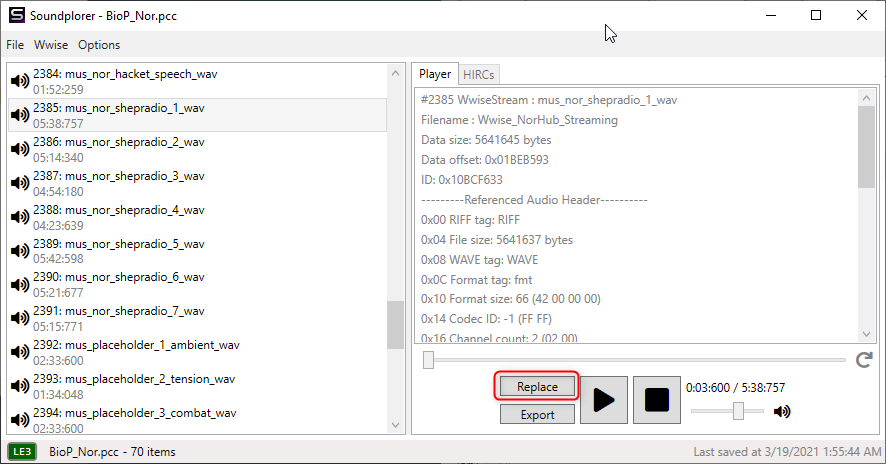This screenshot has height=464, width=886.
Task: Click speaker icon beside mus_nor_shepradio_4_wav
Action: click(20, 216)
